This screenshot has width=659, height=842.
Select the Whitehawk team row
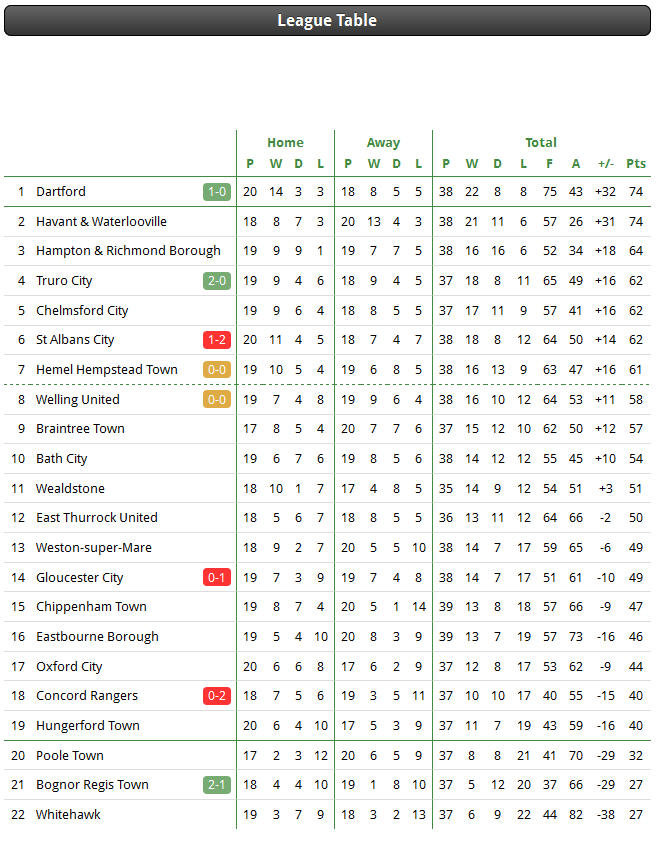pos(327,815)
